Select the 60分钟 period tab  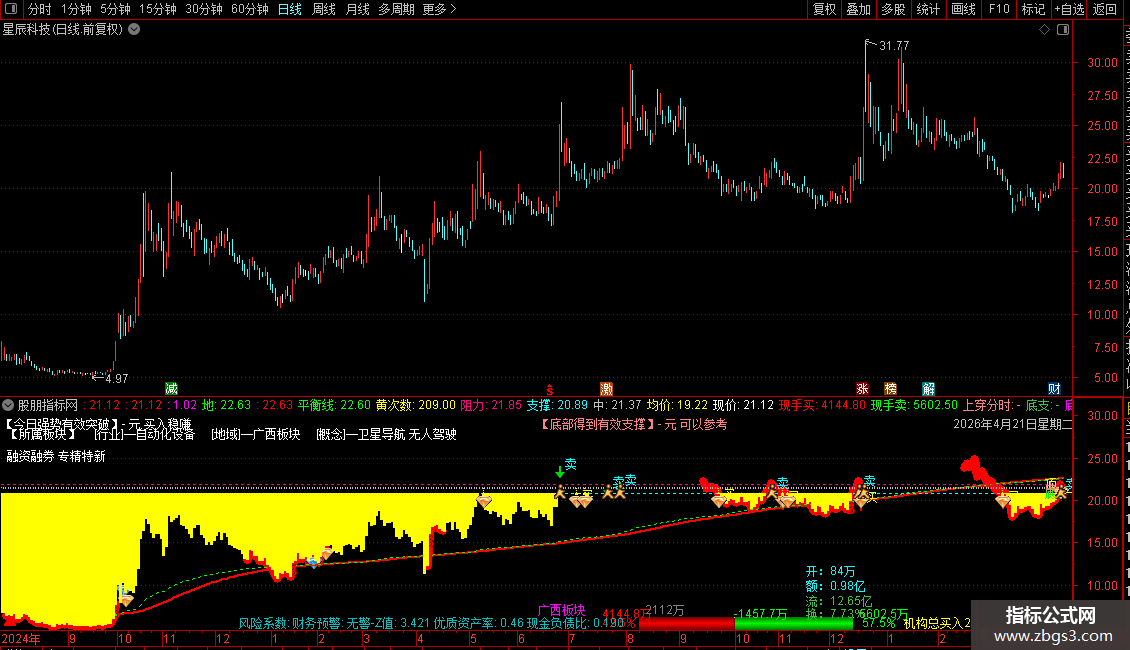(x=249, y=9)
